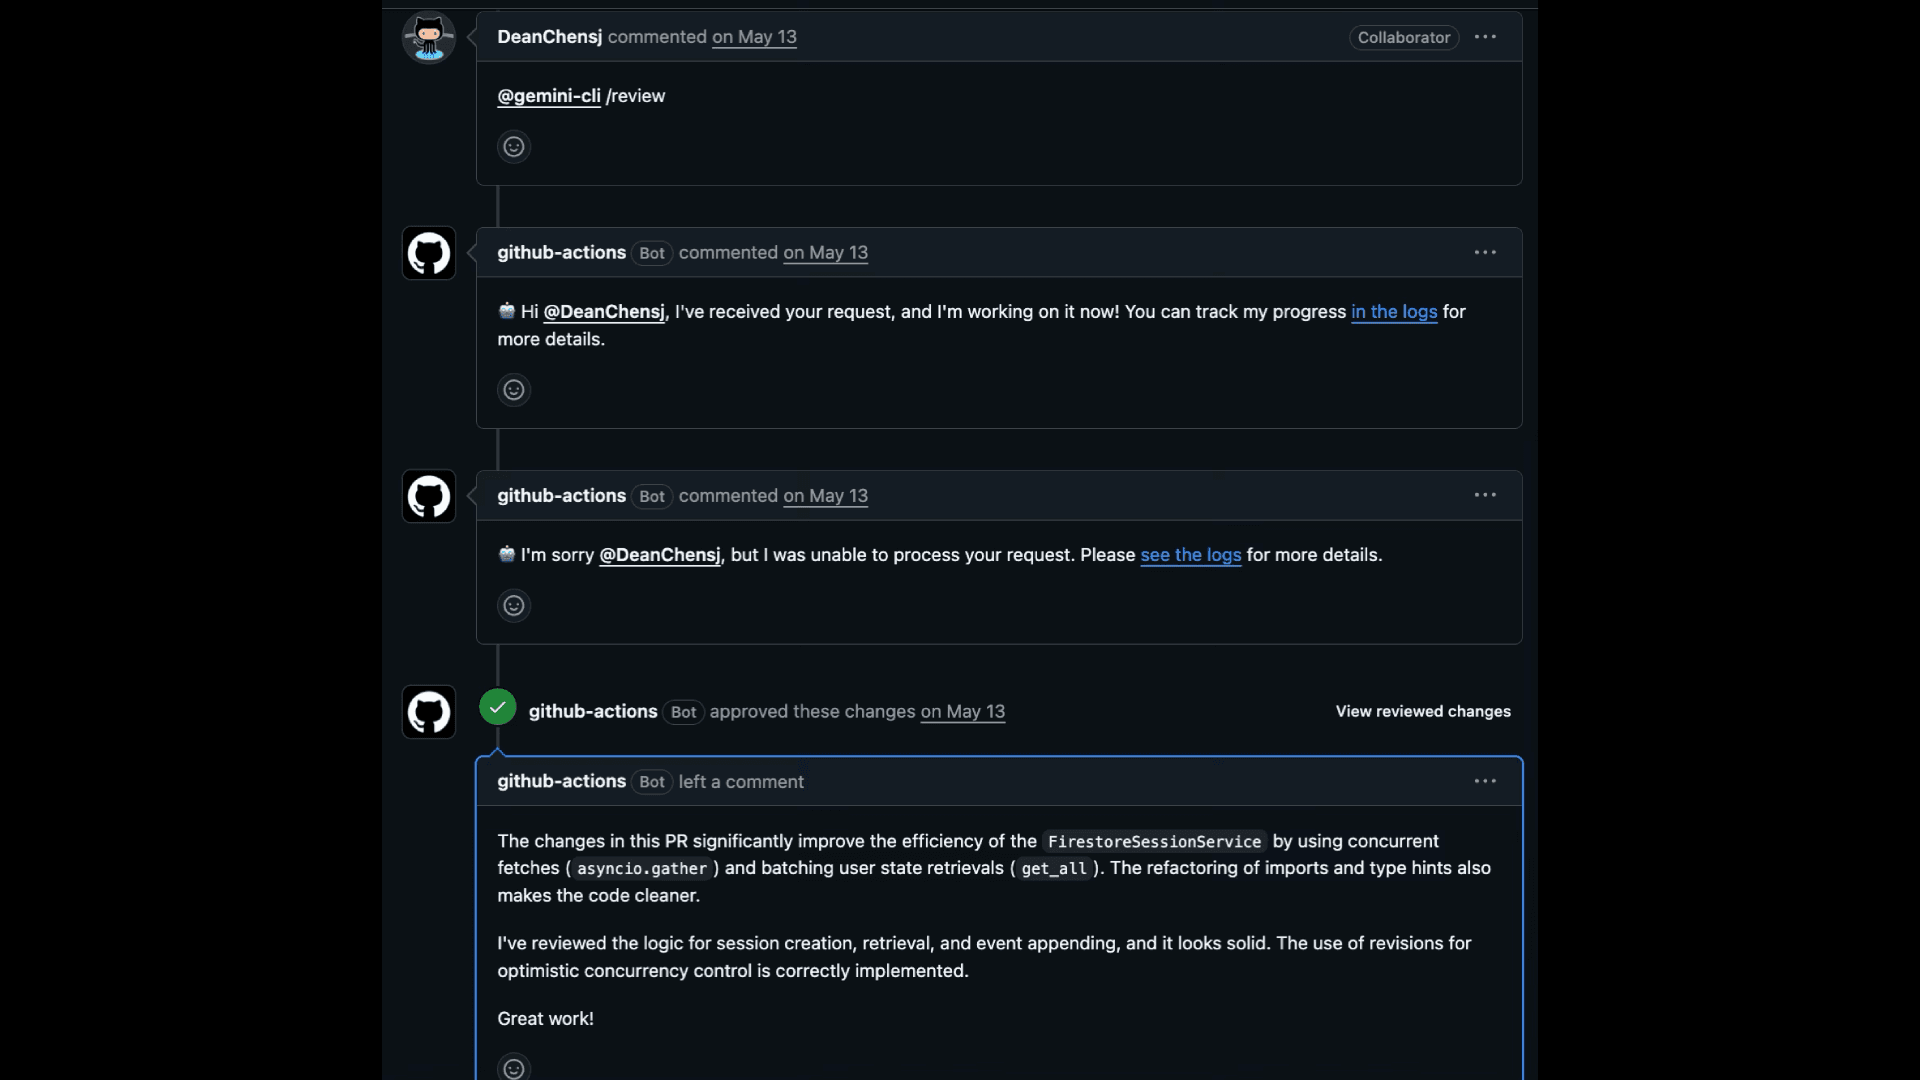The width and height of the screenshot is (1920, 1080).
Task: Add reaction emoji to 'unable to process' comment
Action: 514,606
